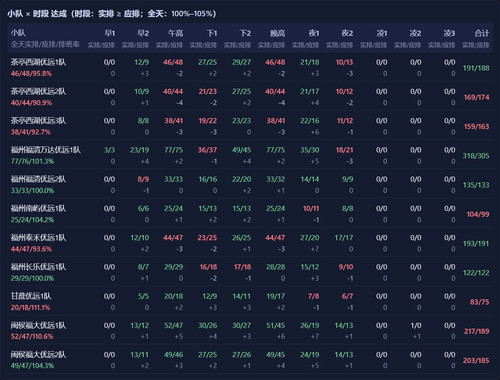Viewport: 500px width, 380px height.
Task: Click the 1/0 凌2 cell of 闽侯福大优远1队
Action: point(416,325)
